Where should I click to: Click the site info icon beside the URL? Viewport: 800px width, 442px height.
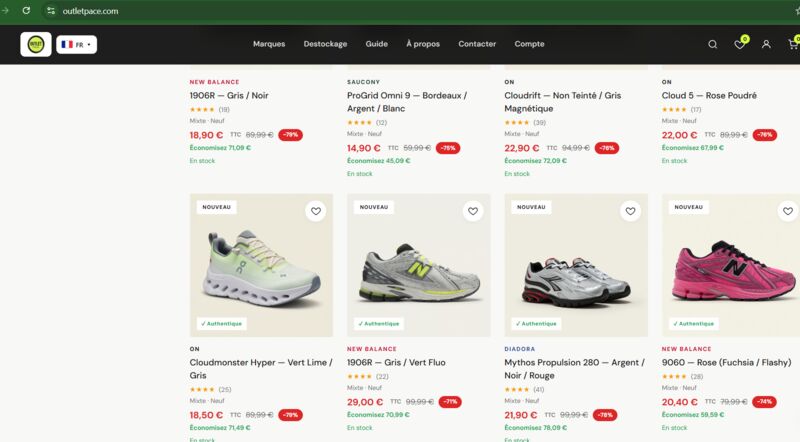pos(51,11)
